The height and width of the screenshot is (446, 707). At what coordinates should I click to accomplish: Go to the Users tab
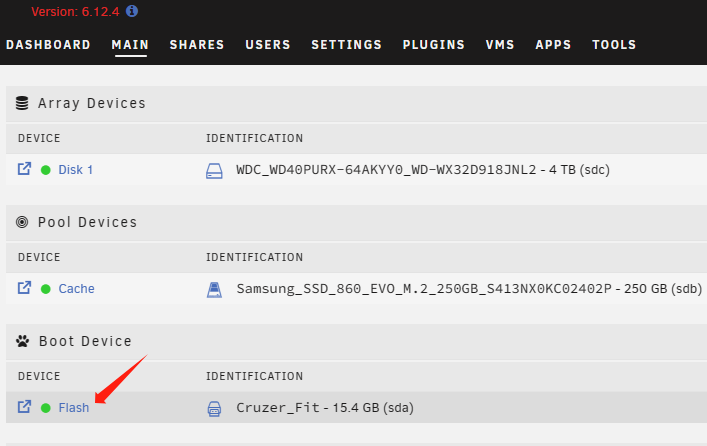coord(268,45)
